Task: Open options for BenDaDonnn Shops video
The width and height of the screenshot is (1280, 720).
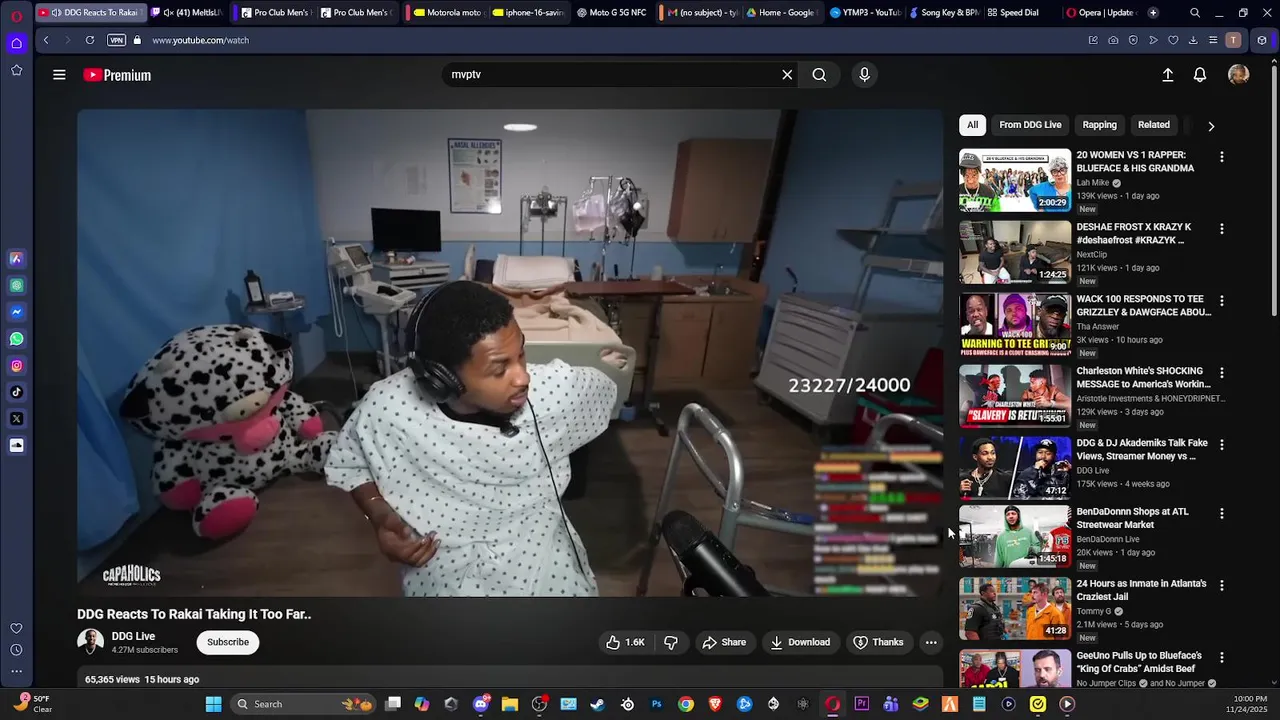Action: [1221, 514]
